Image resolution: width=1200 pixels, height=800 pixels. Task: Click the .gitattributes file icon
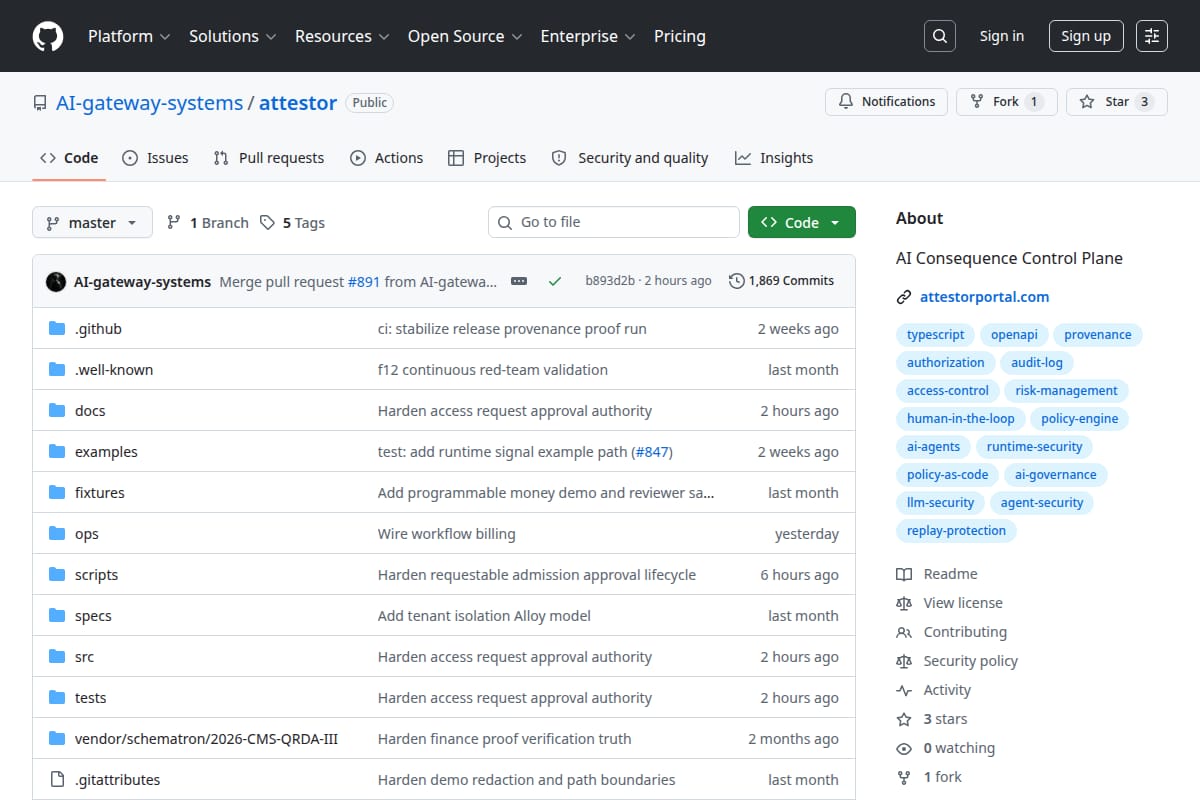57,780
